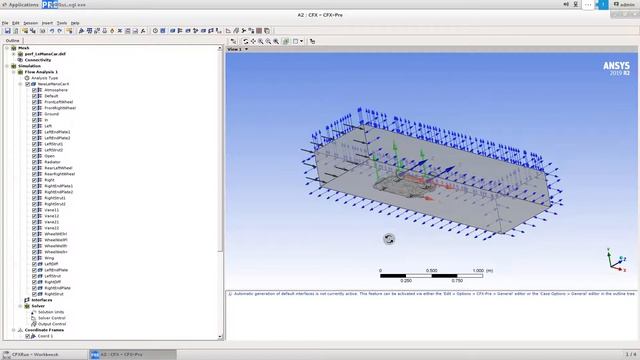Click the Solver Control icon in tree

tap(34, 318)
